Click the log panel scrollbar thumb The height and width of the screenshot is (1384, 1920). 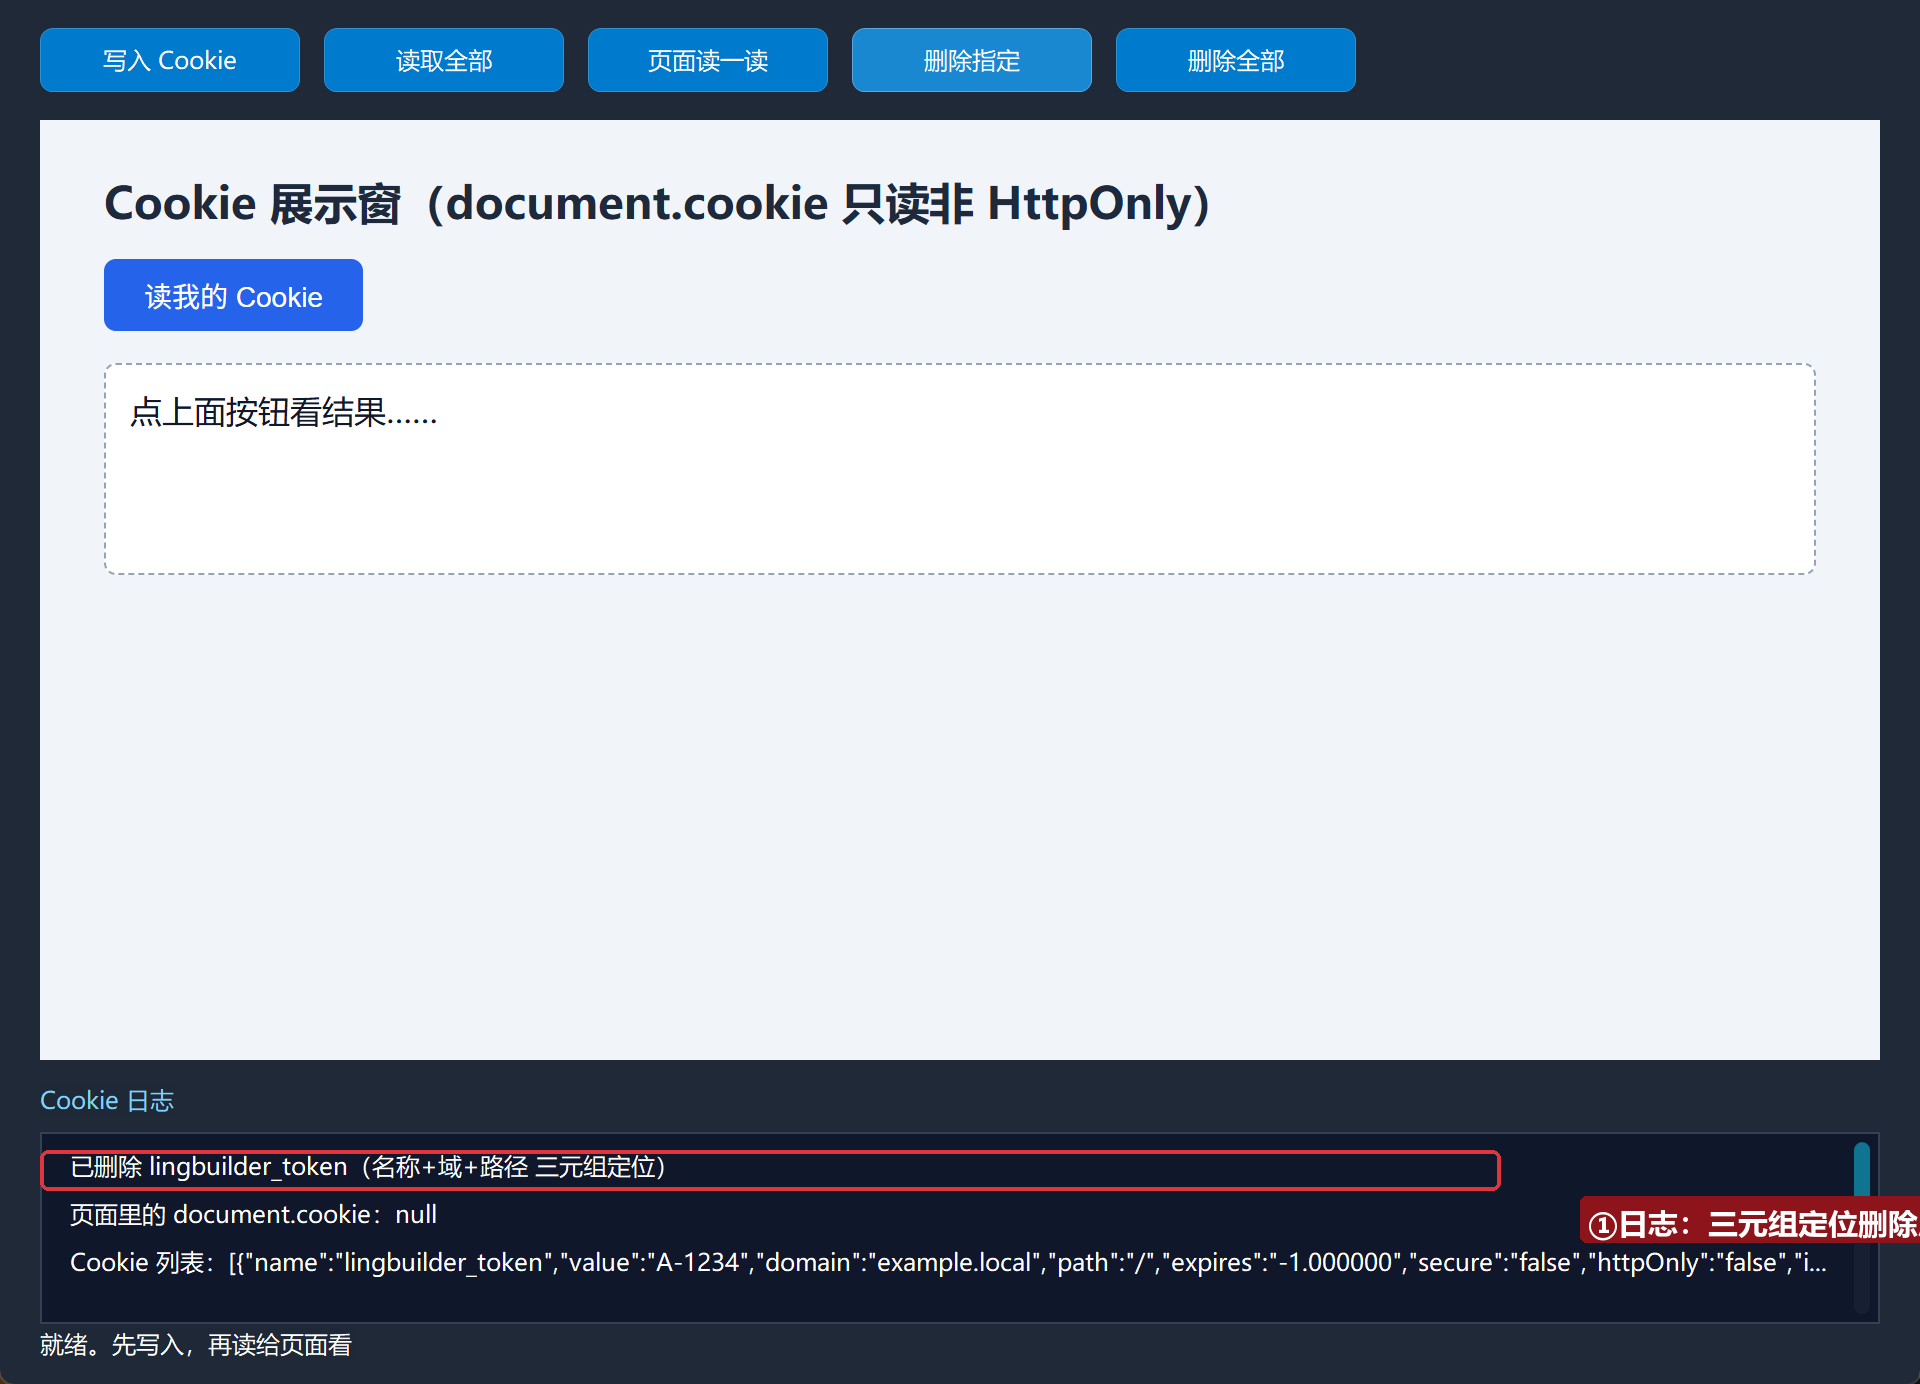[1862, 1168]
